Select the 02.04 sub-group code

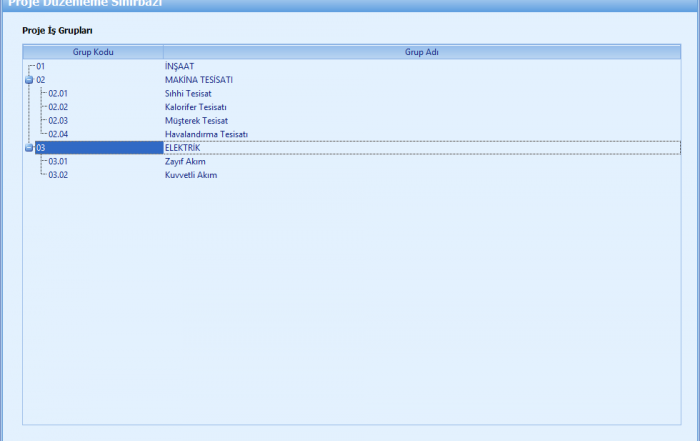click(57, 134)
